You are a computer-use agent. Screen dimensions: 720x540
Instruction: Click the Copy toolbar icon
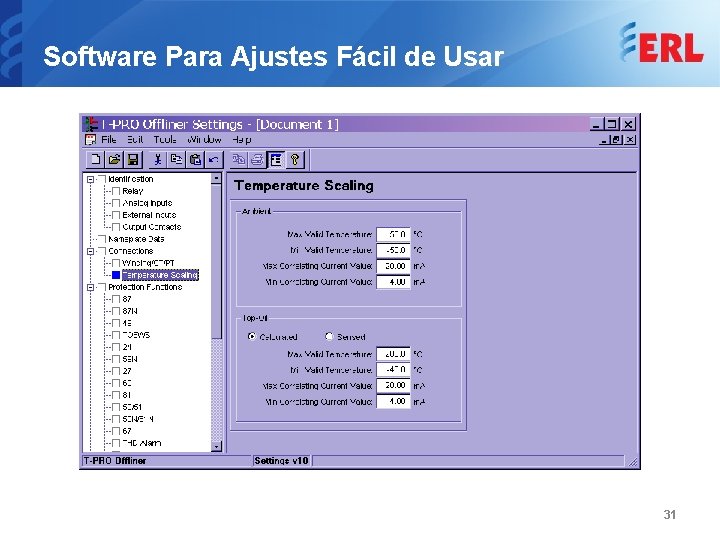tap(176, 159)
